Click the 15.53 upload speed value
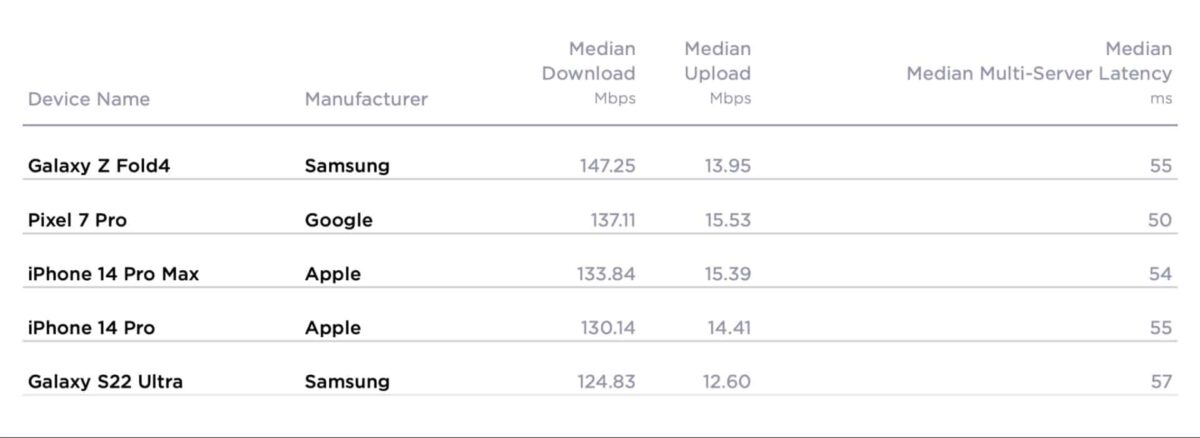 pos(727,220)
